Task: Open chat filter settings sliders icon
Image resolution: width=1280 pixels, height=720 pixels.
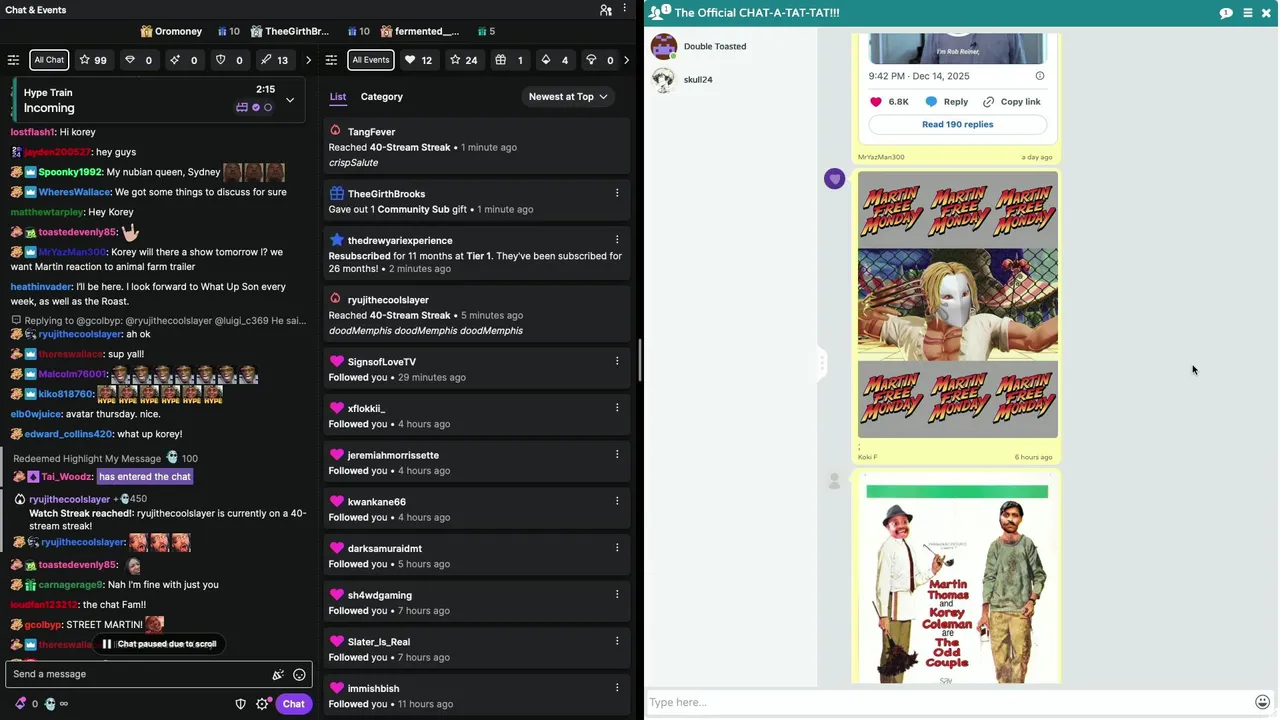Action: pos(13,60)
